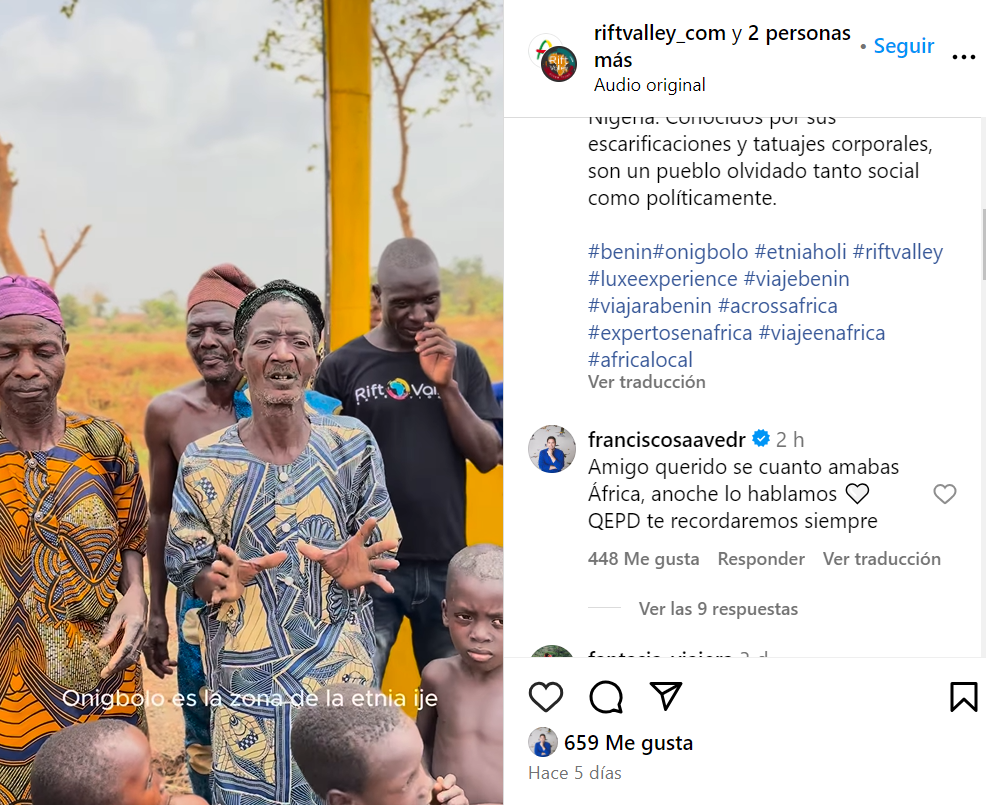View who liked: 659 Me gusta
The width and height of the screenshot is (986, 805).
point(628,743)
